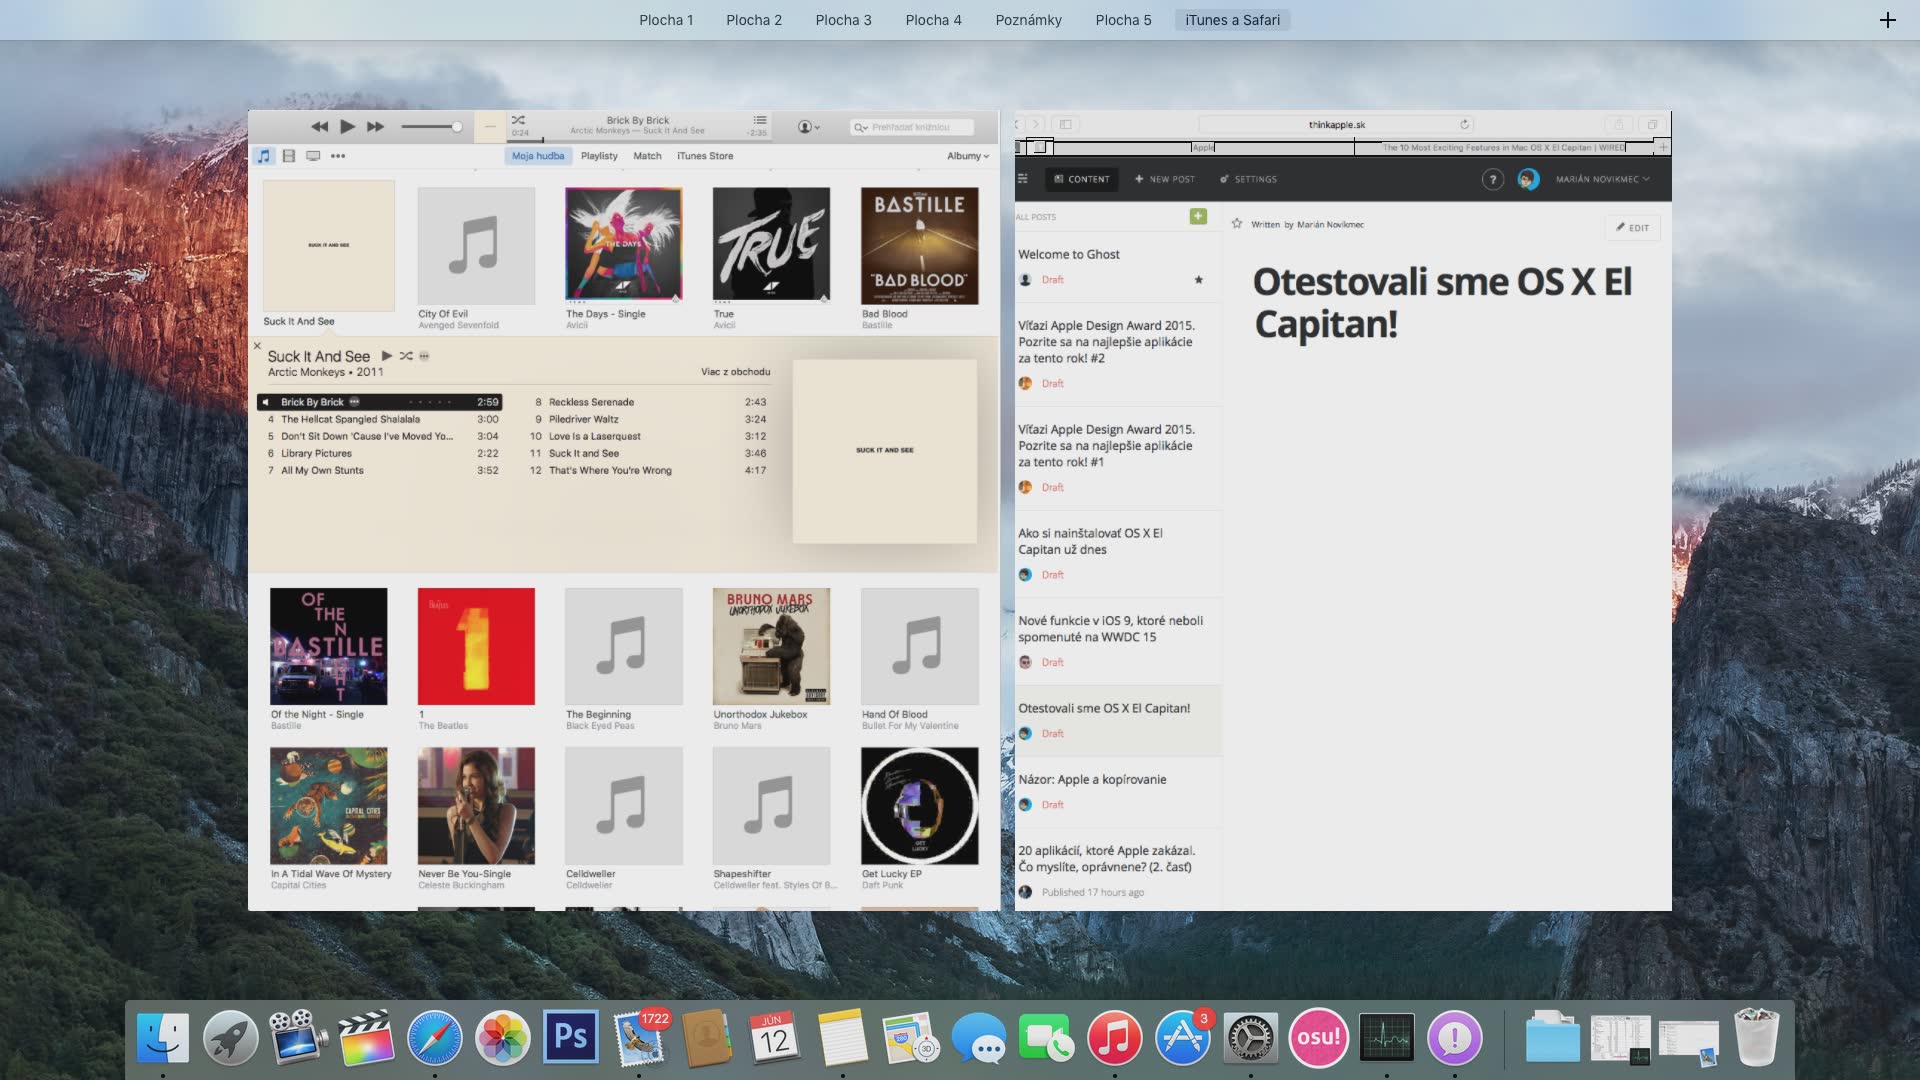Toggle the featured star beside Written by

click(x=1237, y=224)
